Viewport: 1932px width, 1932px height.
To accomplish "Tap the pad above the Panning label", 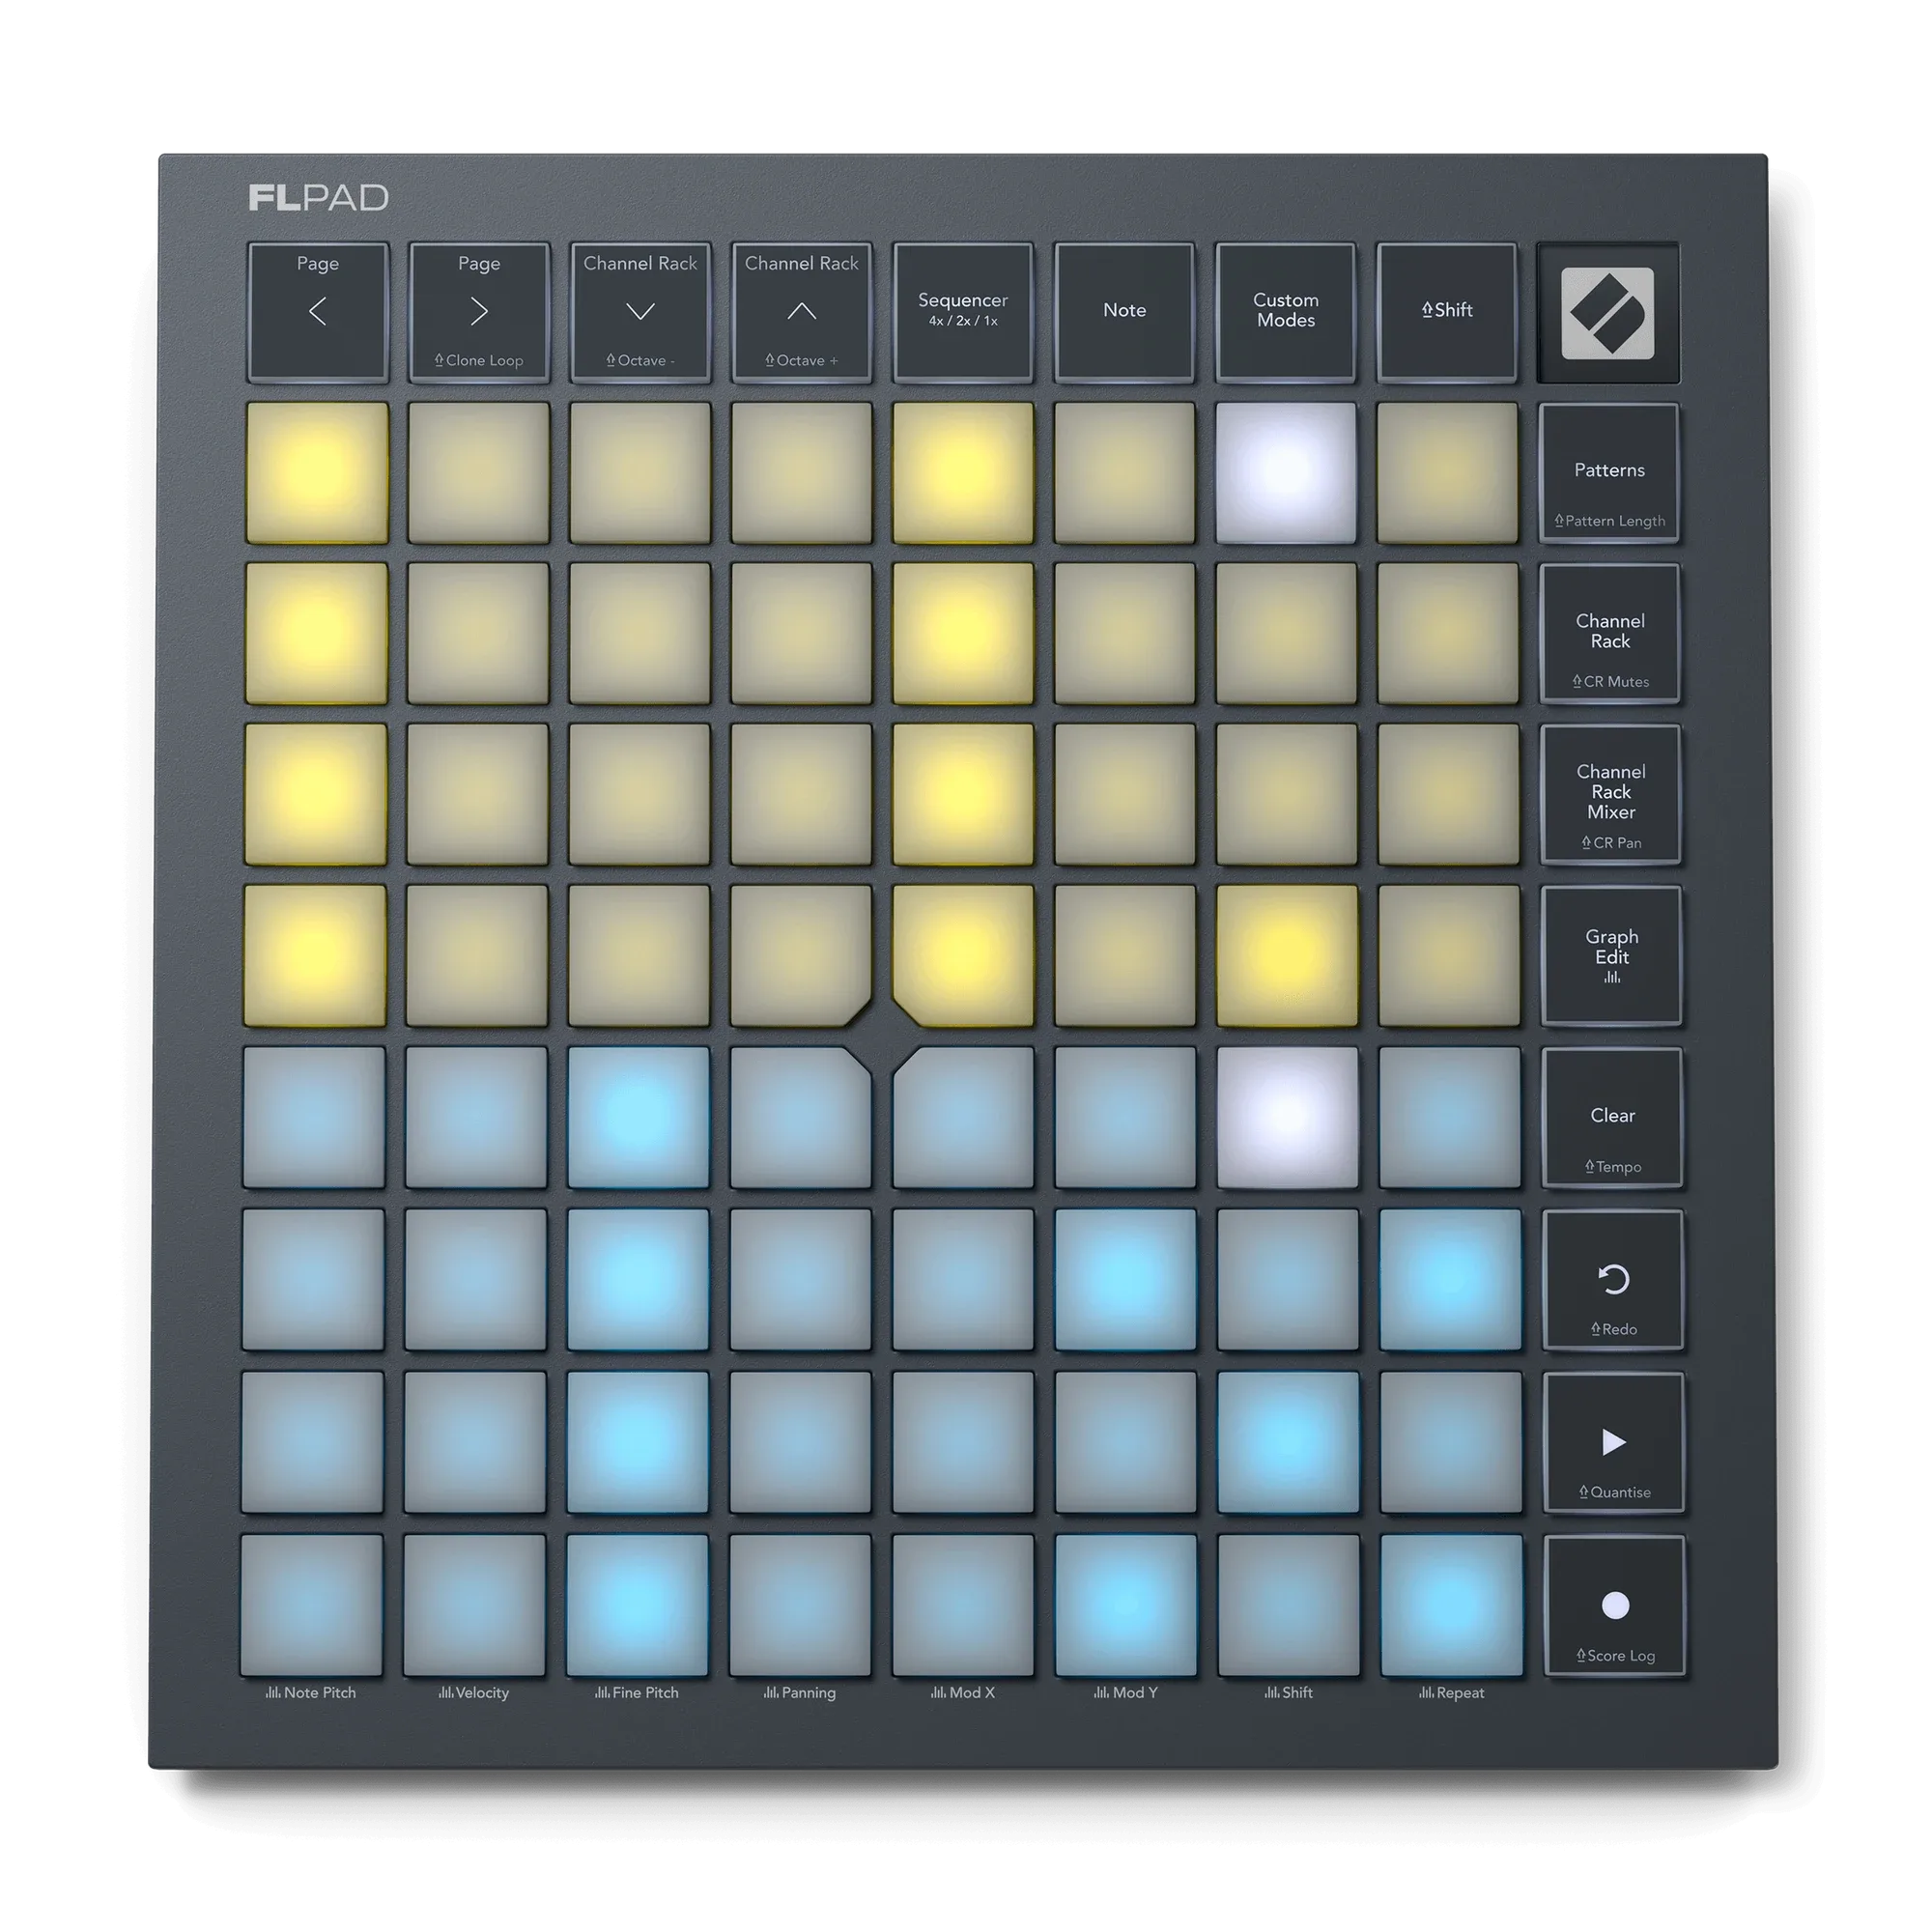I will [x=800, y=1606].
